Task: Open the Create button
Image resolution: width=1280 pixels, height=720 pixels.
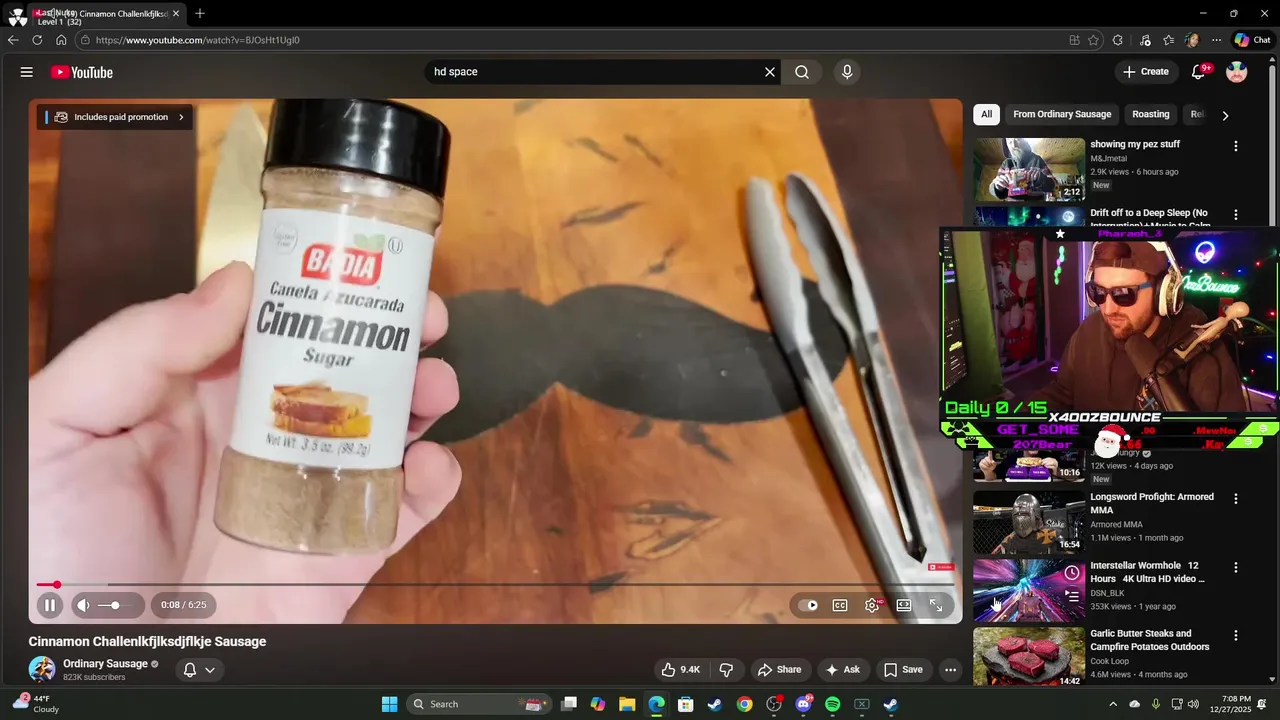Action: (x=1146, y=72)
